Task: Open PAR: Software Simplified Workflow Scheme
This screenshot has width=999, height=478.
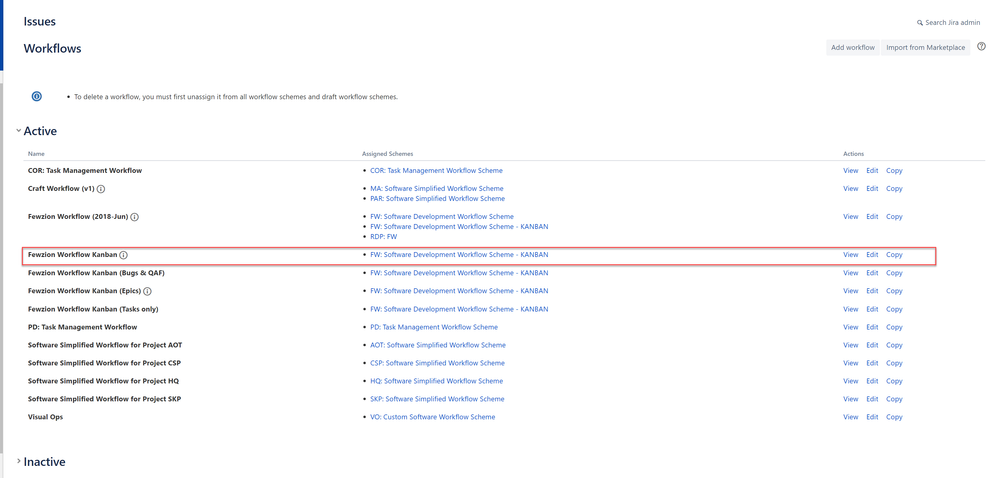Action: 437,199
